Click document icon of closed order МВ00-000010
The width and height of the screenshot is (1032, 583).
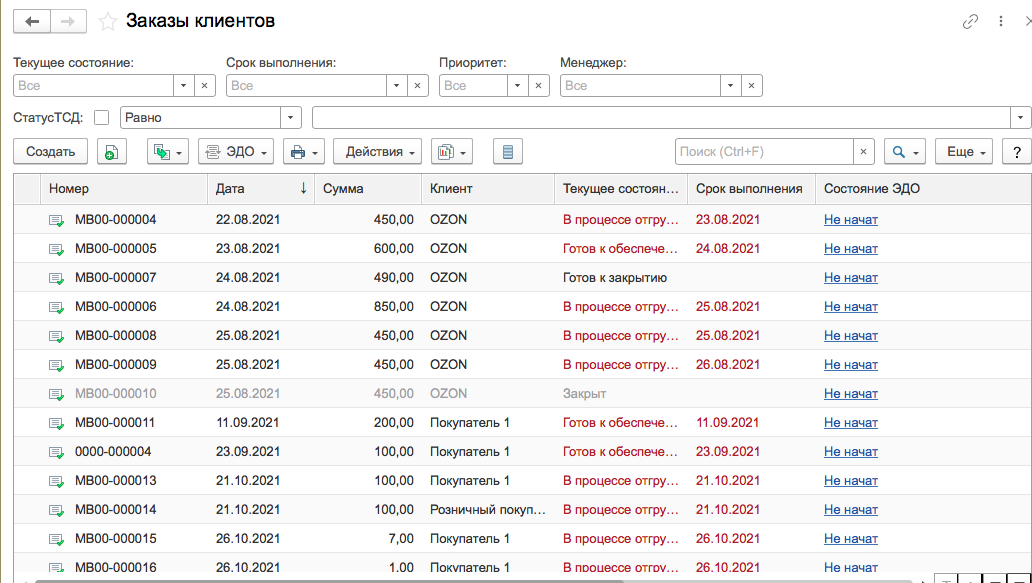pyautogui.click(x=57, y=394)
